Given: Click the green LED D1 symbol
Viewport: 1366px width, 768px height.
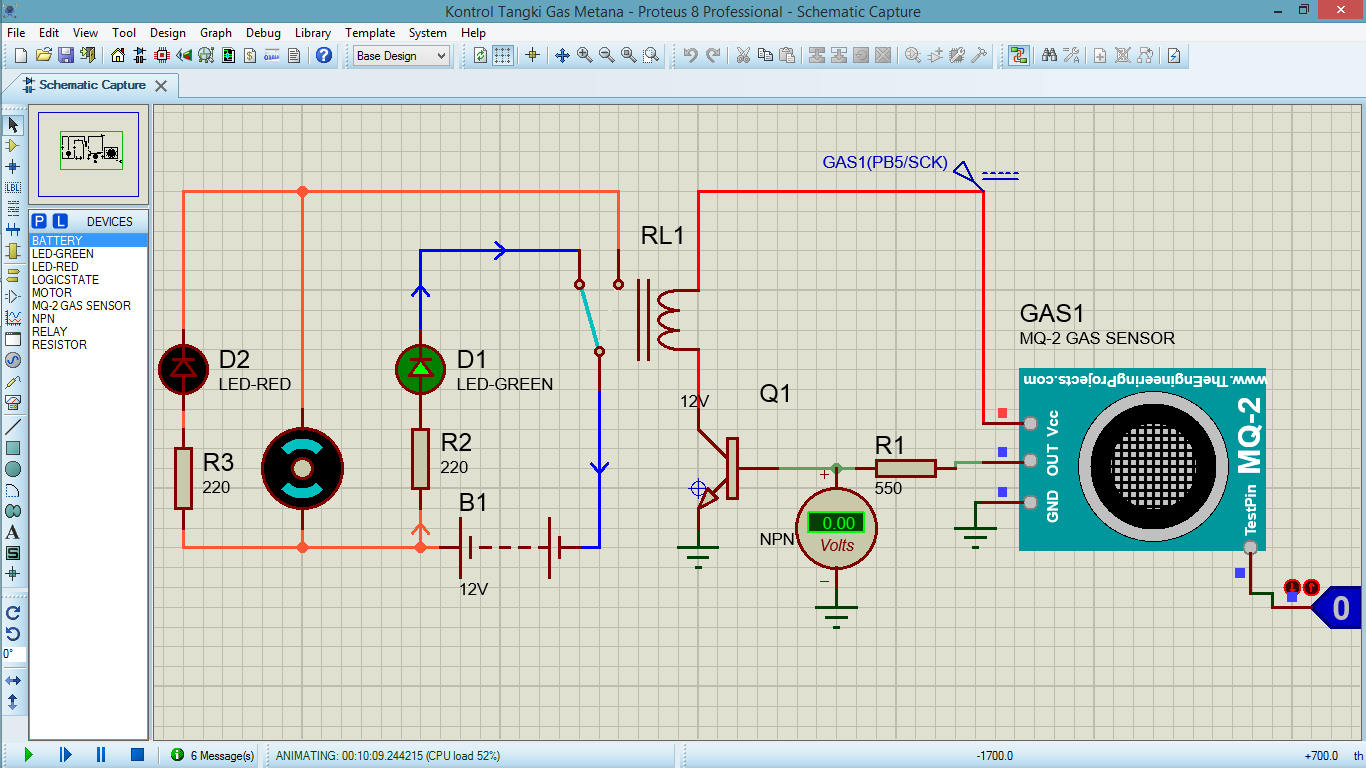Looking at the screenshot, I should click(420, 367).
